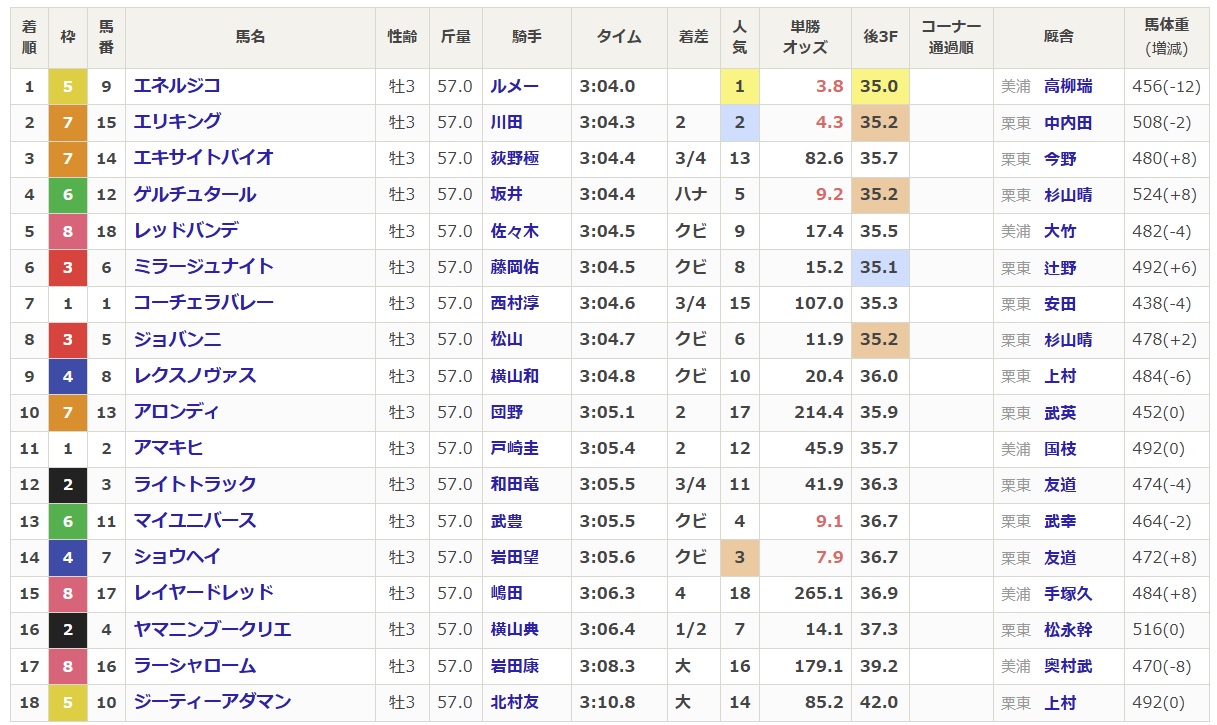
Task: Click yellow-highlighted popularity 1 cell for エネルジコ
Action: coord(740,86)
